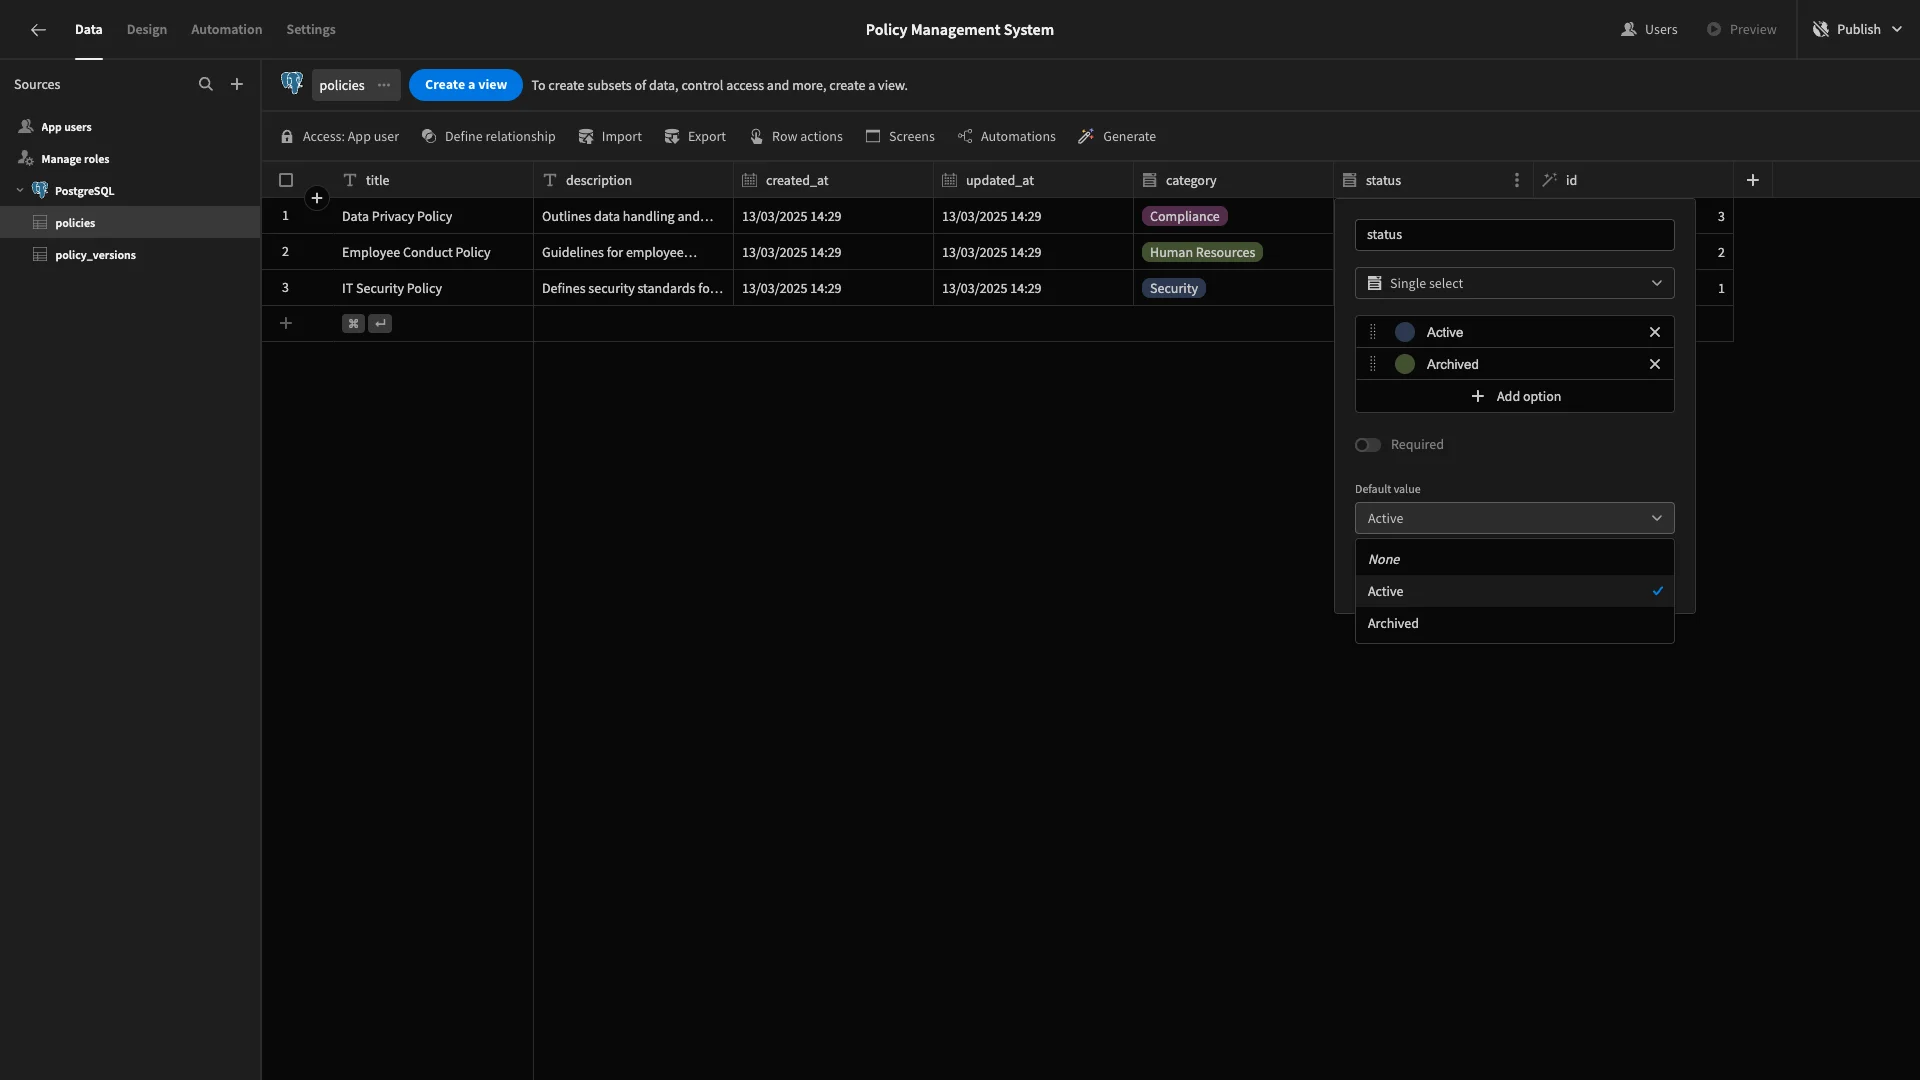Click the back arrow icon
The width and height of the screenshot is (1920, 1080).
pyautogui.click(x=38, y=30)
